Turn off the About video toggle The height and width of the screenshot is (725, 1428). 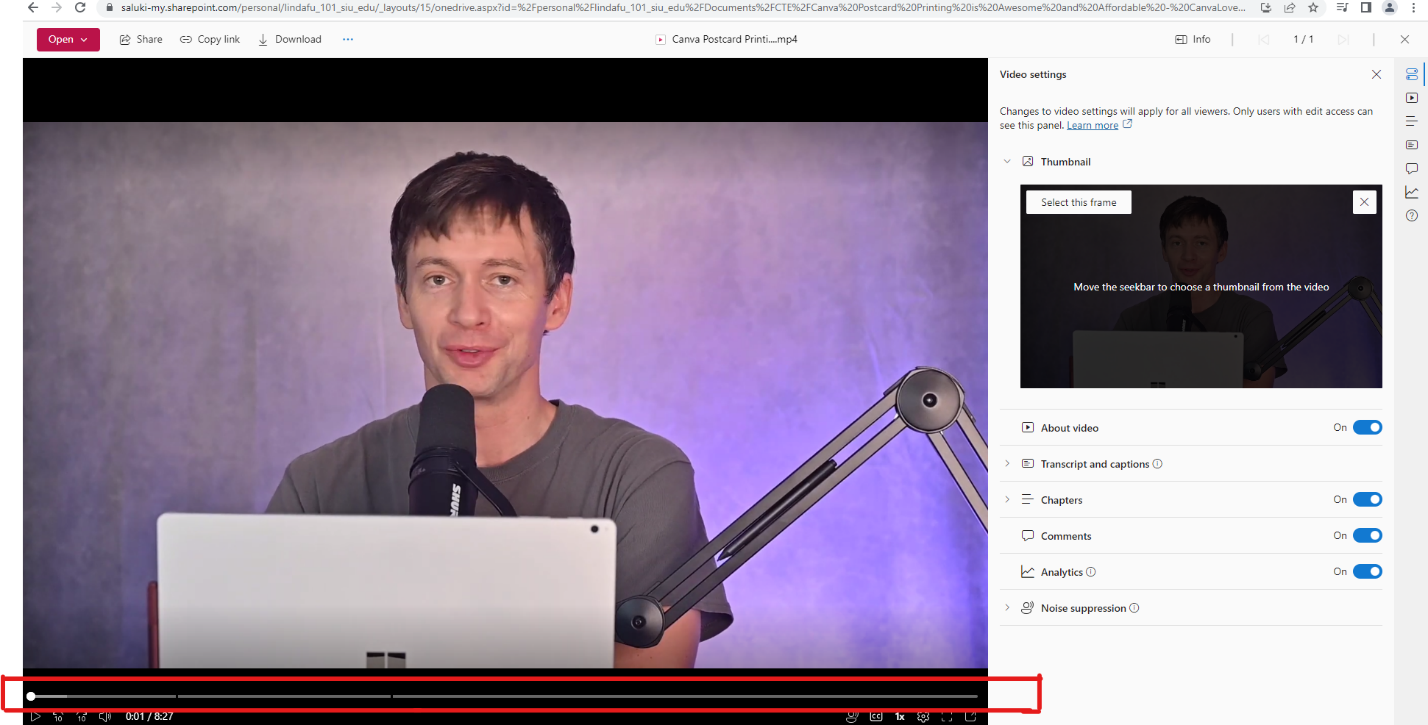coord(1367,427)
